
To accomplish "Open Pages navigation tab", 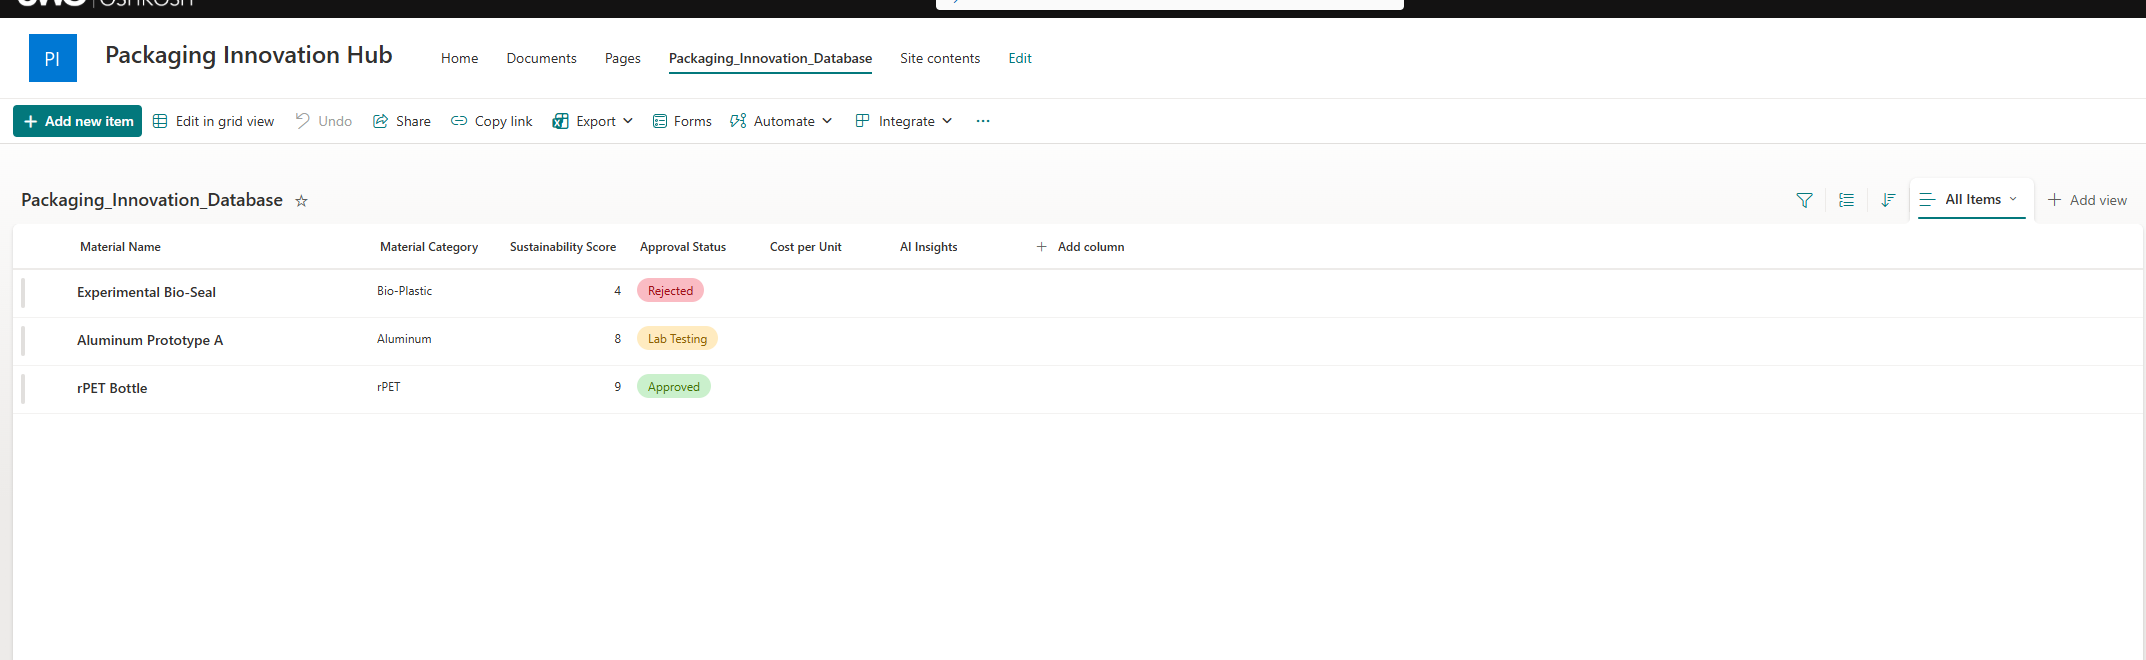I will pos(623,58).
